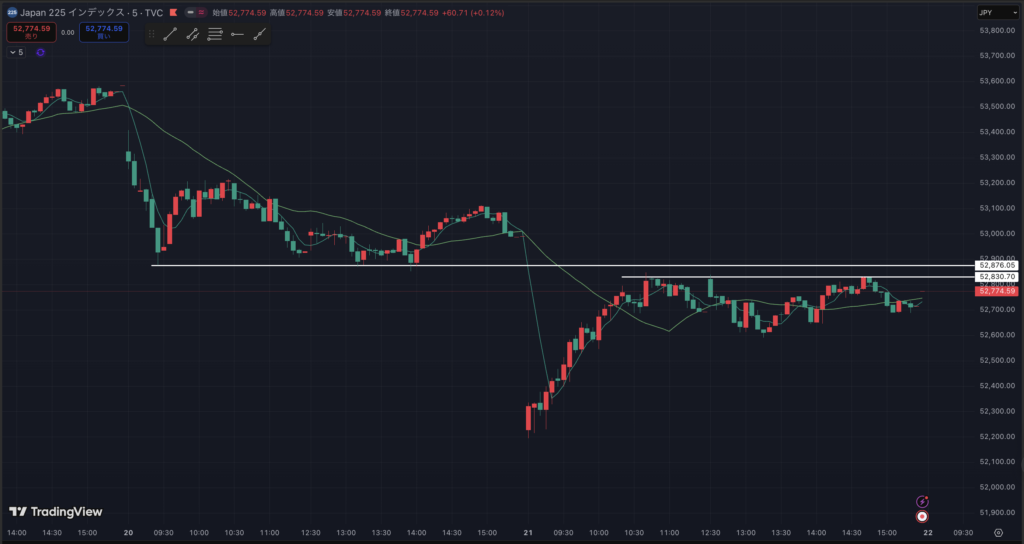Click the red Japan flag event marker

click(922, 517)
